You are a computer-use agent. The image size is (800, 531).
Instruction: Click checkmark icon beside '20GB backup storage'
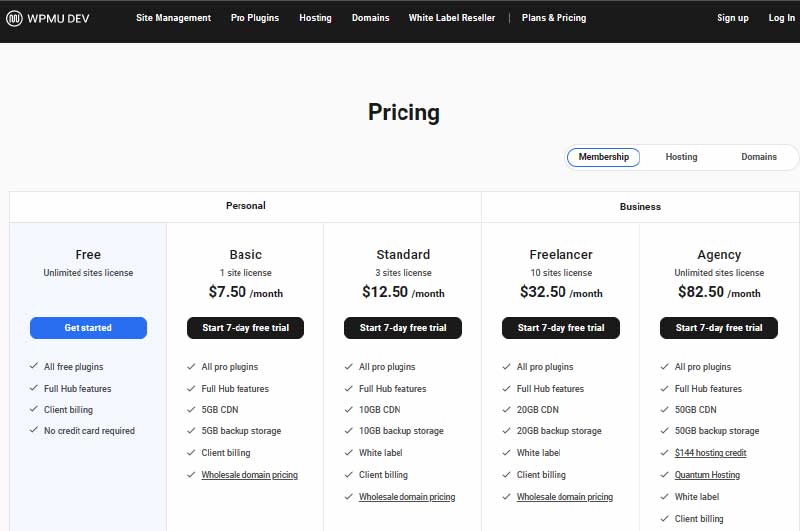(x=507, y=431)
